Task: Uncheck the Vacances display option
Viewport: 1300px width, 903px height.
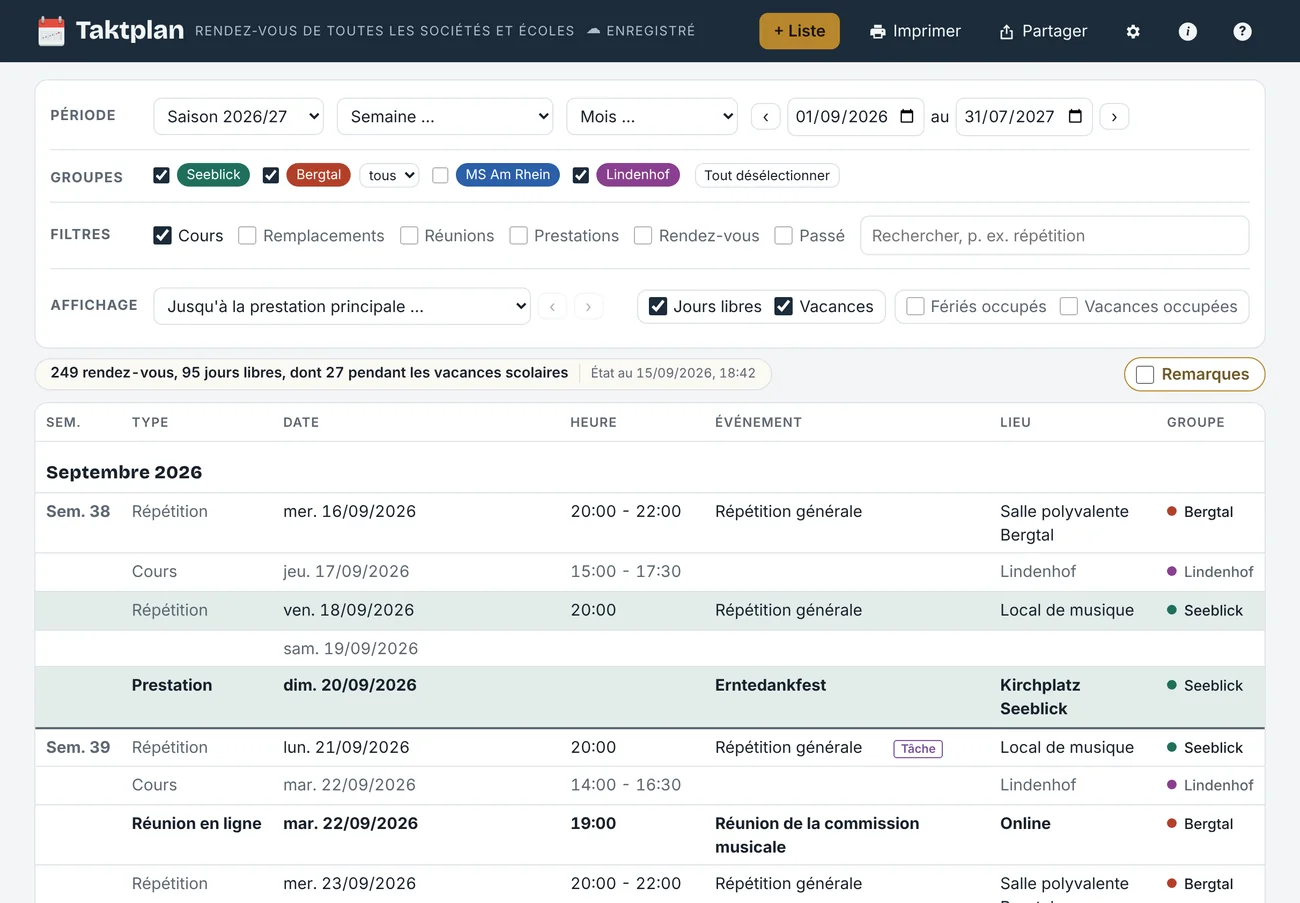Action: 784,306
